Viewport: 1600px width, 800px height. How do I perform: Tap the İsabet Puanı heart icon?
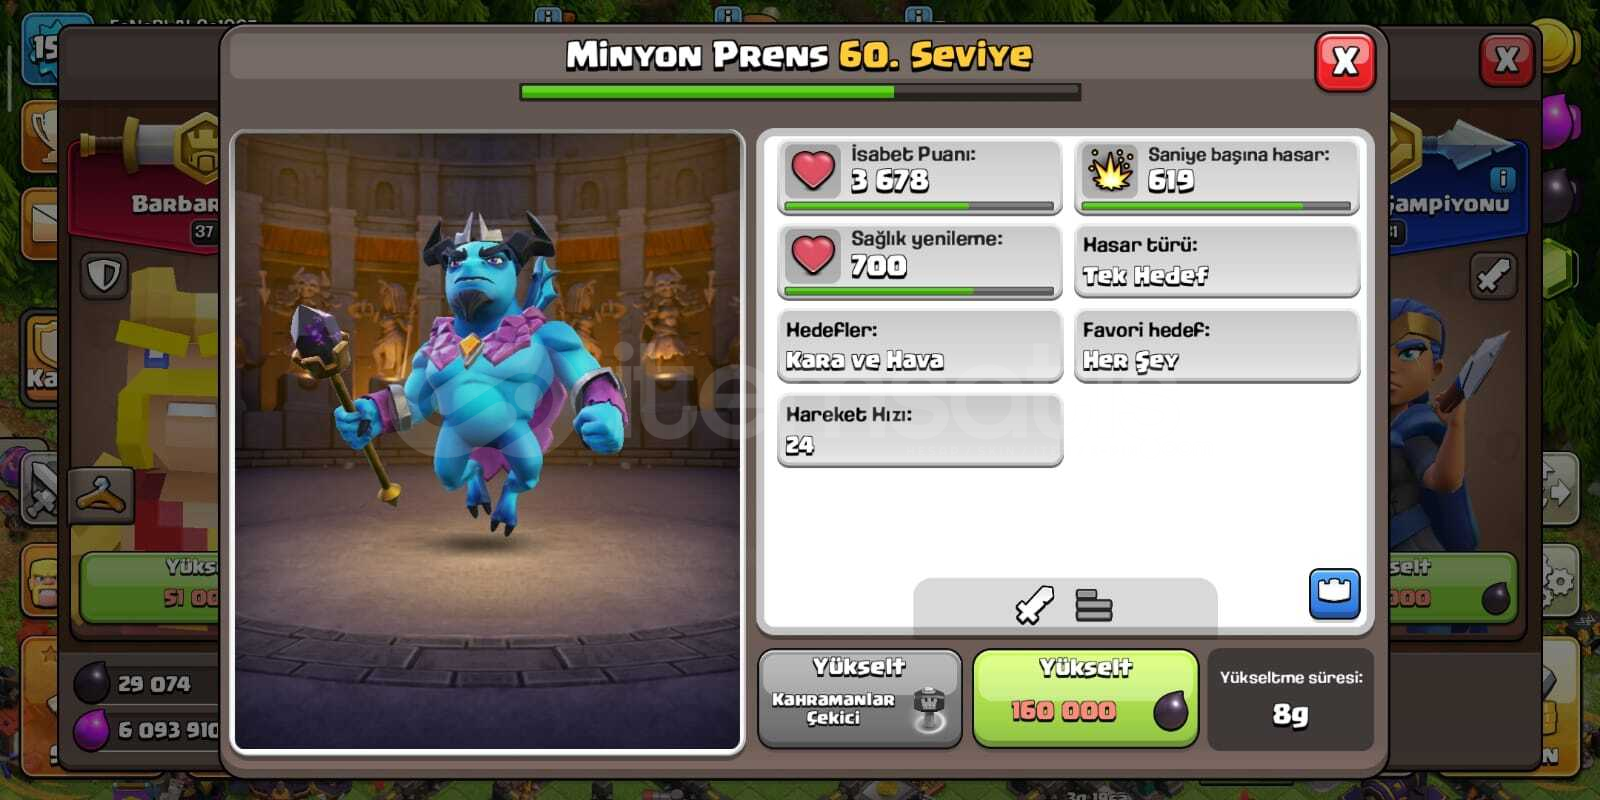pos(812,170)
